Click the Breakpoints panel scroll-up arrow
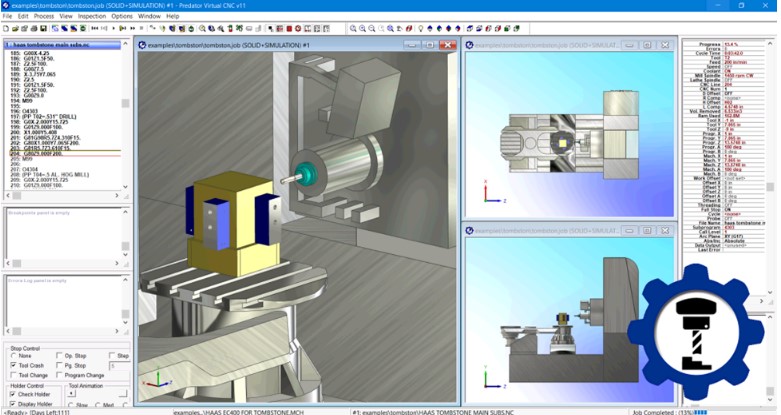The width and height of the screenshot is (781, 415). (125, 212)
